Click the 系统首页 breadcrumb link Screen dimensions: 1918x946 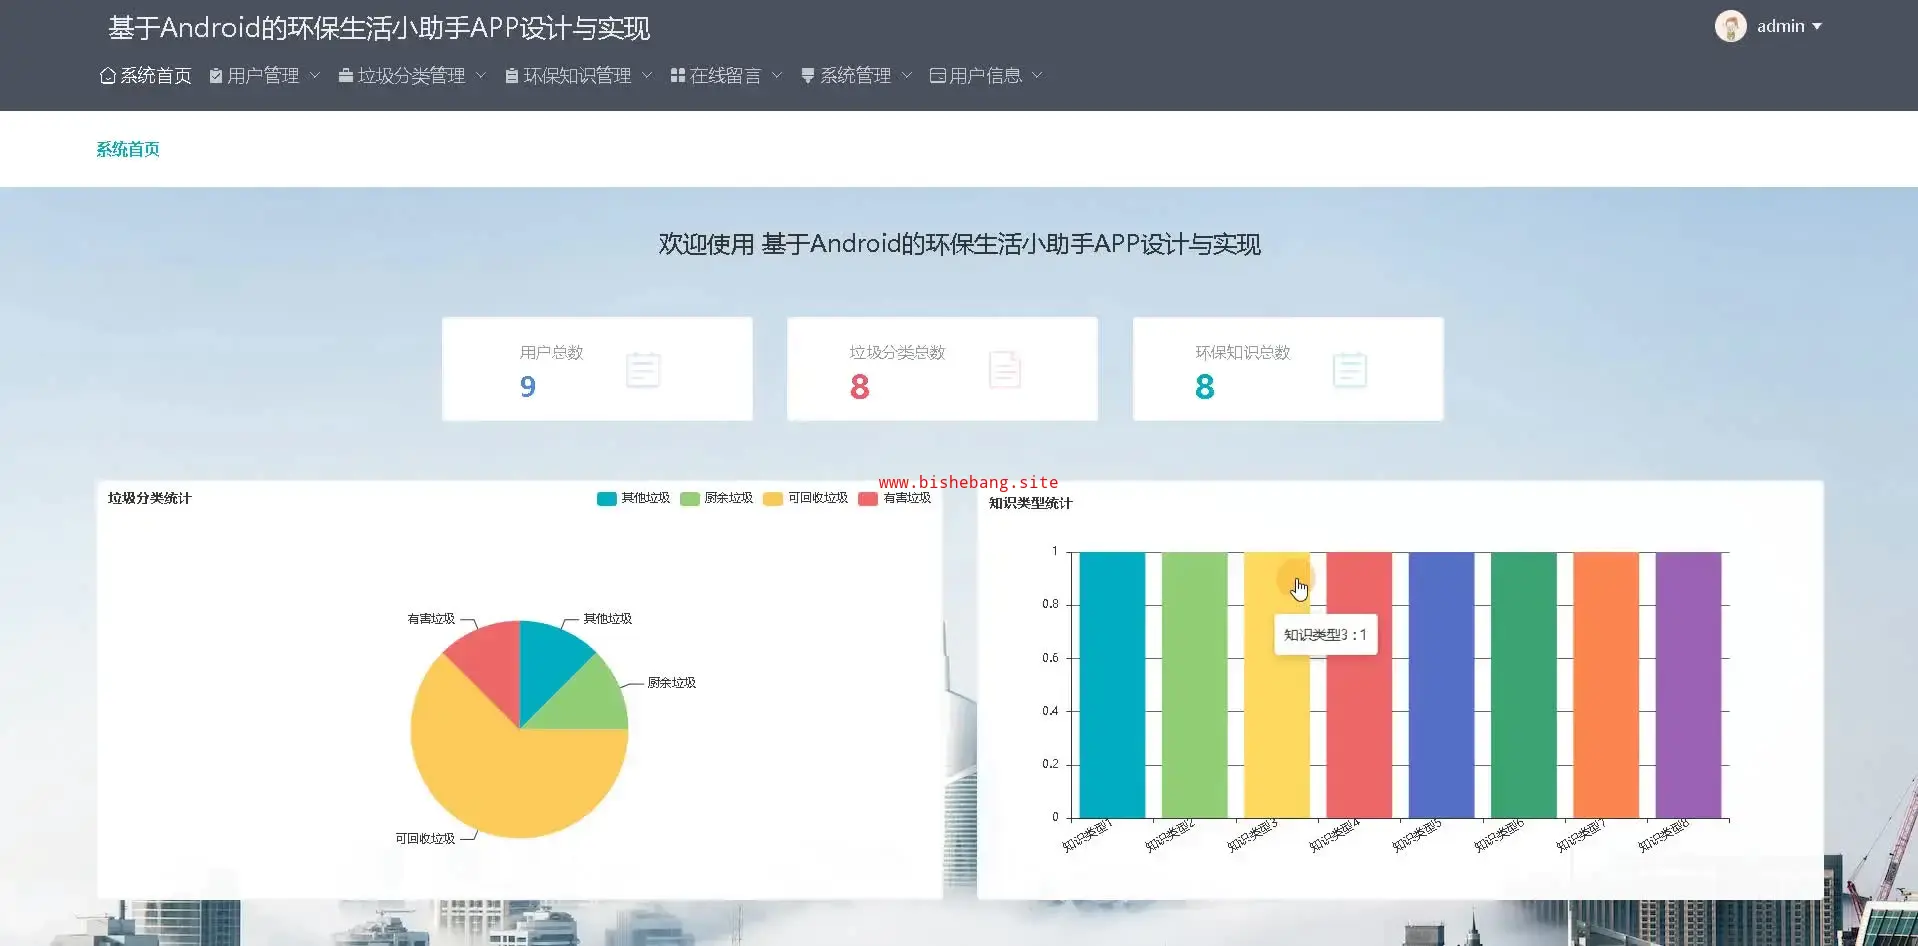coord(128,149)
